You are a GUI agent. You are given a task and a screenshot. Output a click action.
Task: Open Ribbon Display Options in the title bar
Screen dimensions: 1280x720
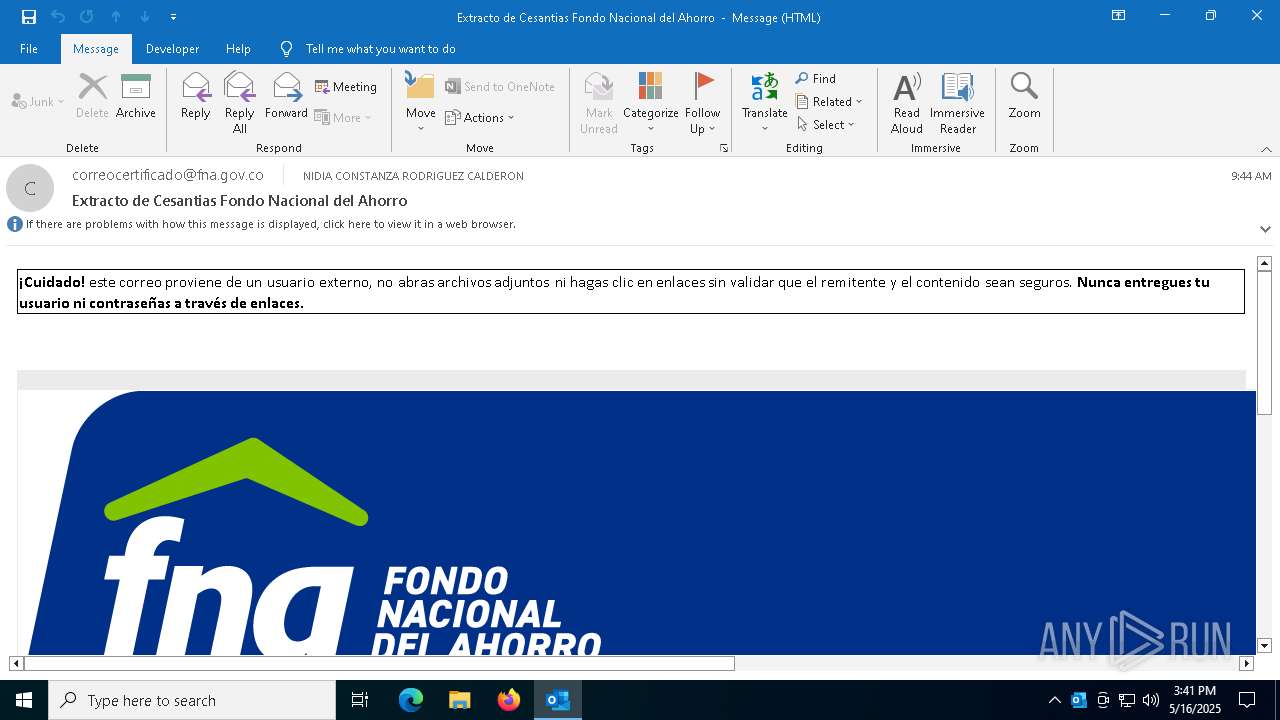pyautogui.click(x=1118, y=16)
